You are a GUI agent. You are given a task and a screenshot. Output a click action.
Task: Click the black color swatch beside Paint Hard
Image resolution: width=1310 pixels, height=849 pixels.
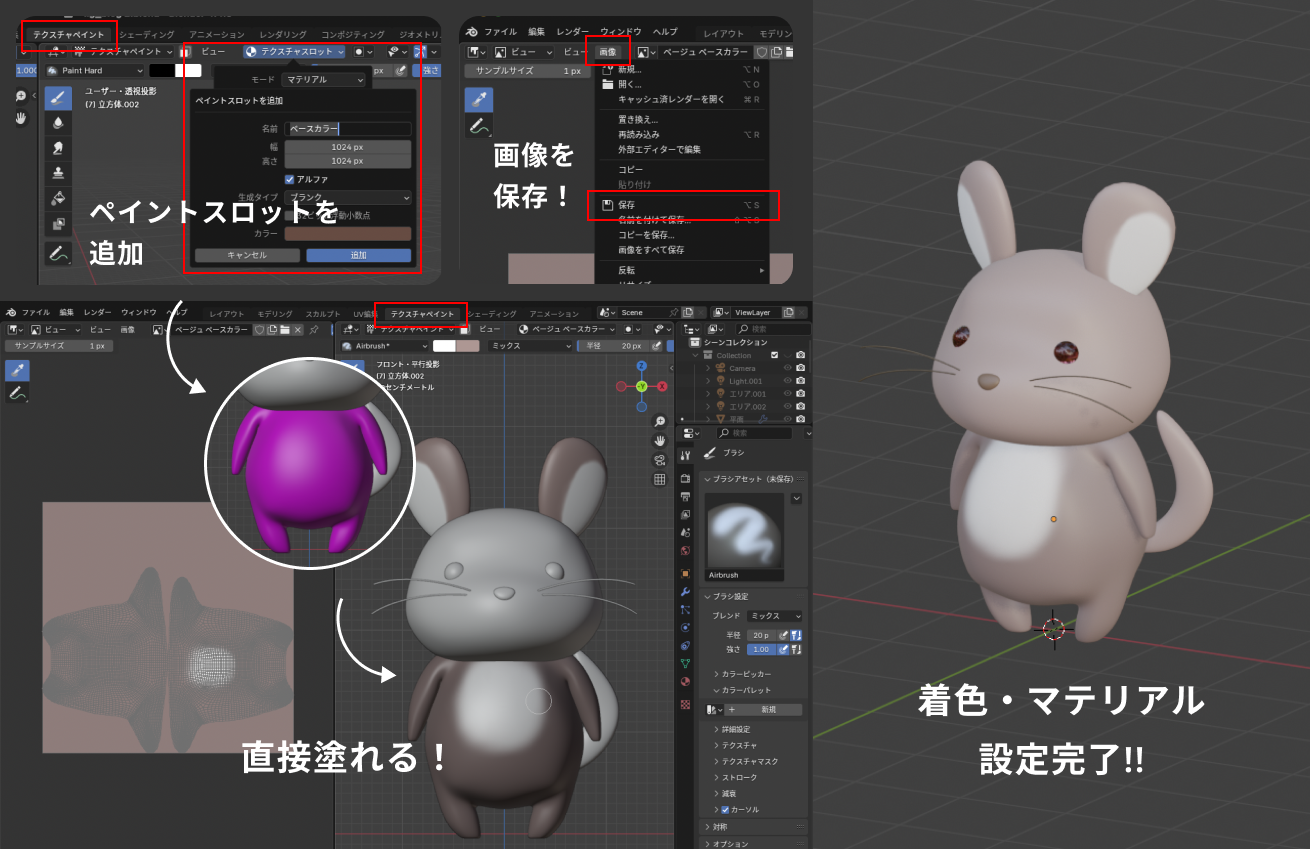point(161,70)
